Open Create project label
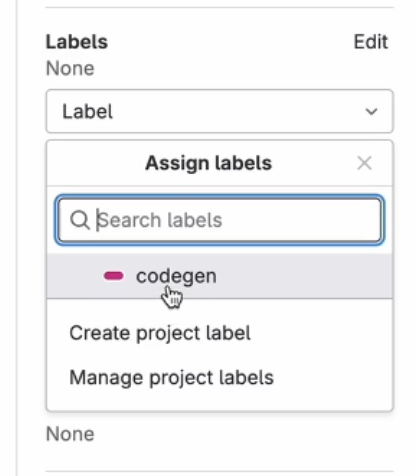 160,333
